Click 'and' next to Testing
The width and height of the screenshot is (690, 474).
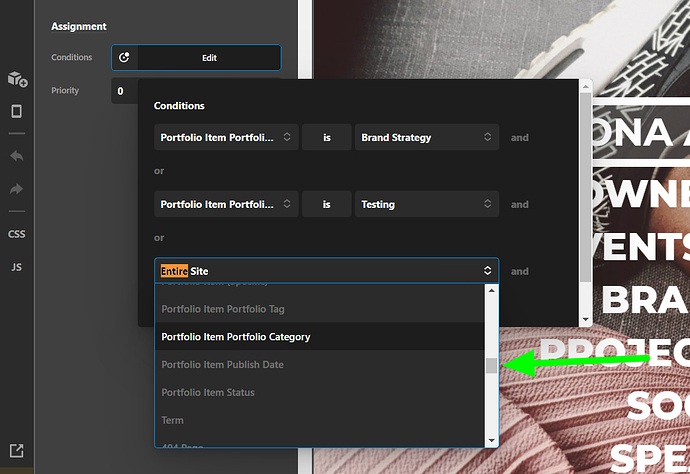(519, 205)
